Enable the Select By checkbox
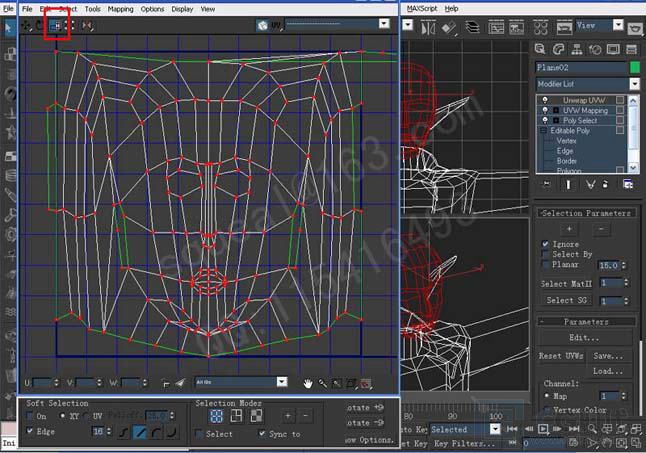 pyautogui.click(x=545, y=254)
